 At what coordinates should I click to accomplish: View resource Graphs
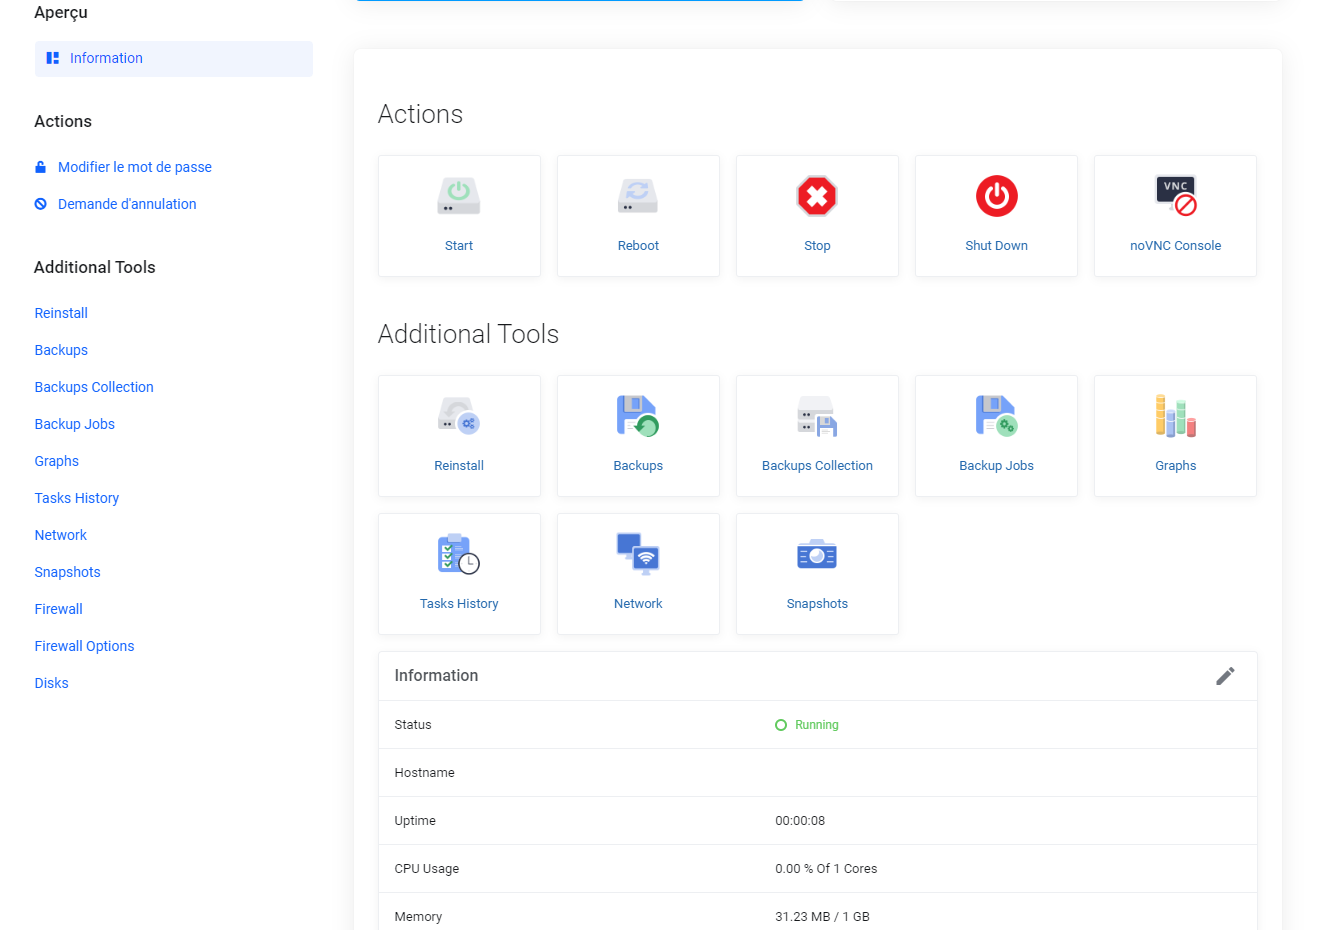(x=1175, y=435)
